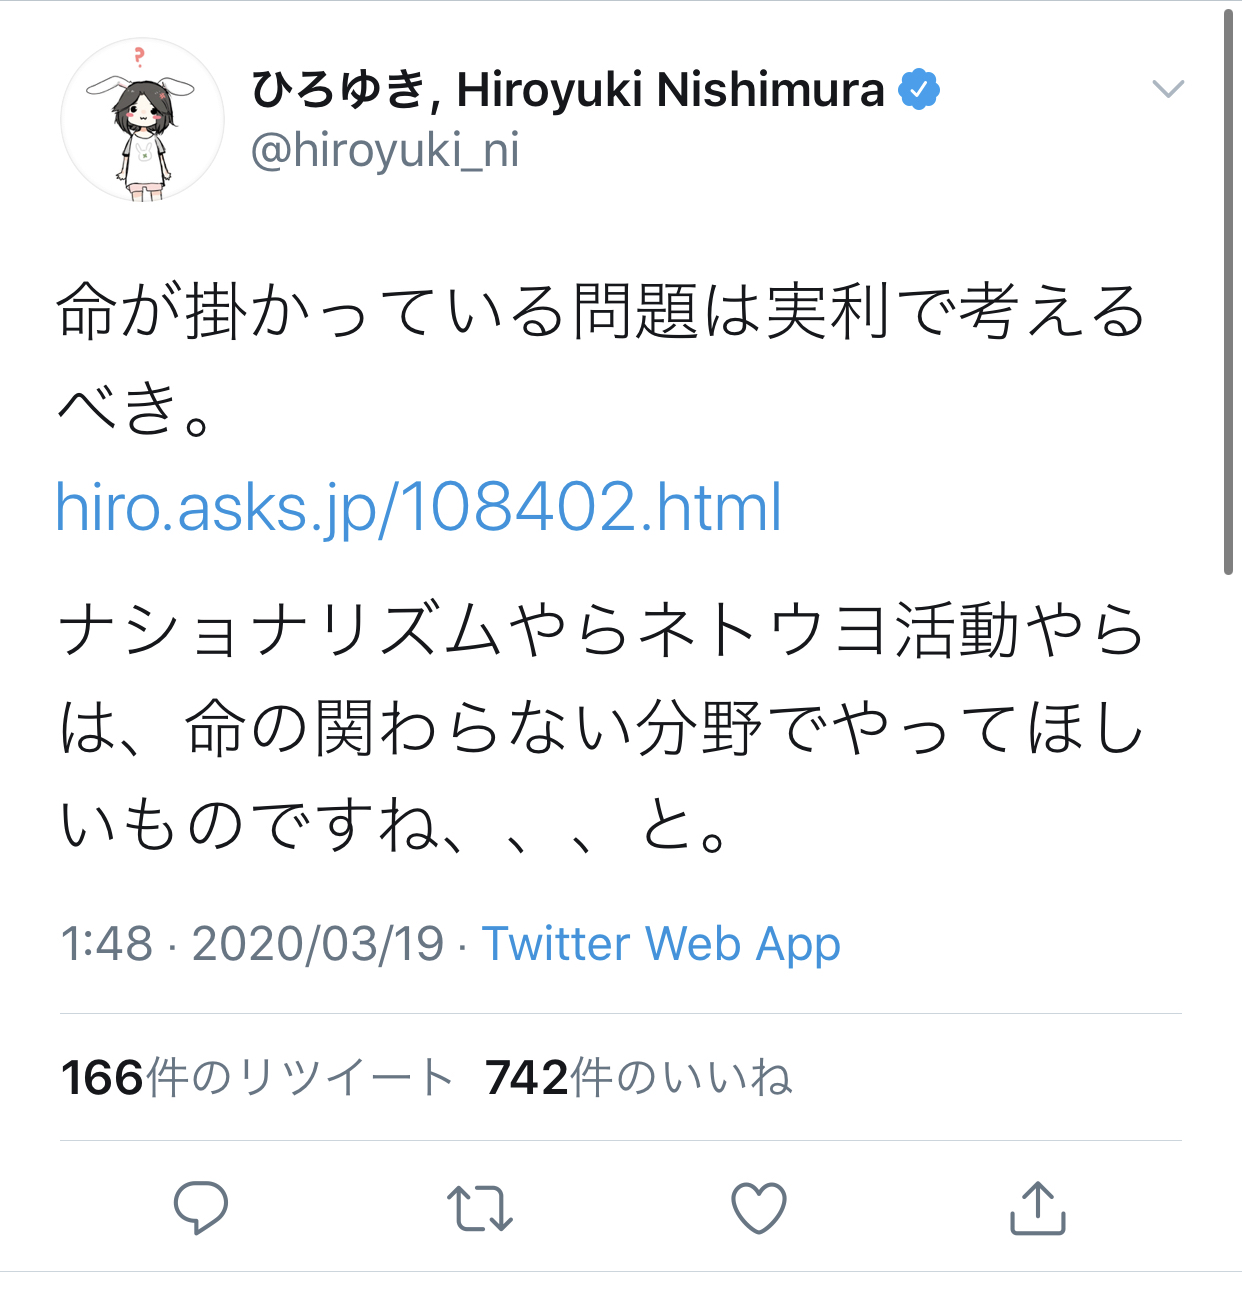This screenshot has width=1242, height=1289.
Task: Open the rabbit-eared character profile avatar
Action: click(143, 122)
